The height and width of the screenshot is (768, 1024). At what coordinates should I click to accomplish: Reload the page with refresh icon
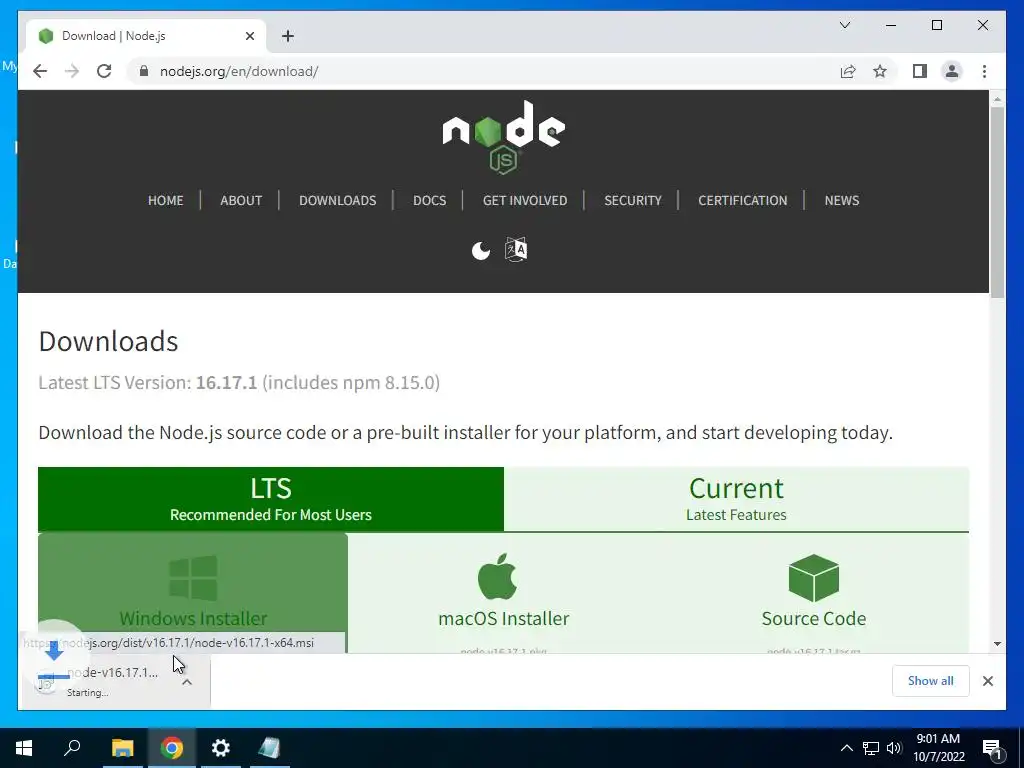(104, 71)
